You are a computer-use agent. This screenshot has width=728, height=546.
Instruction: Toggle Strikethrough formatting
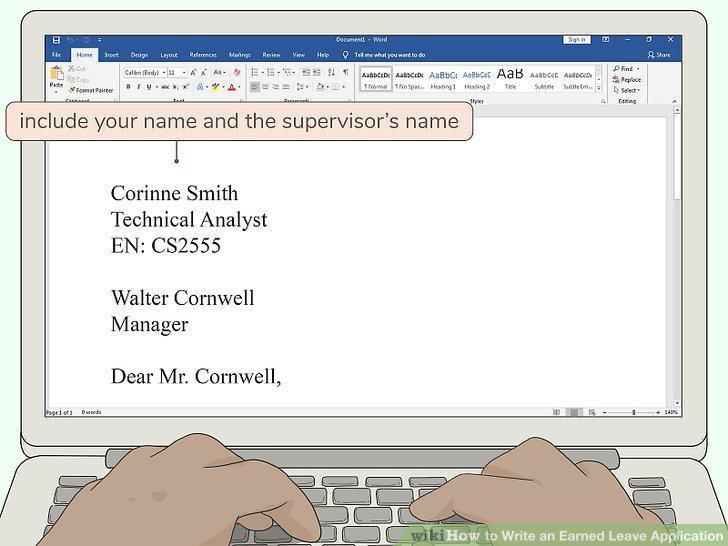pos(165,87)
